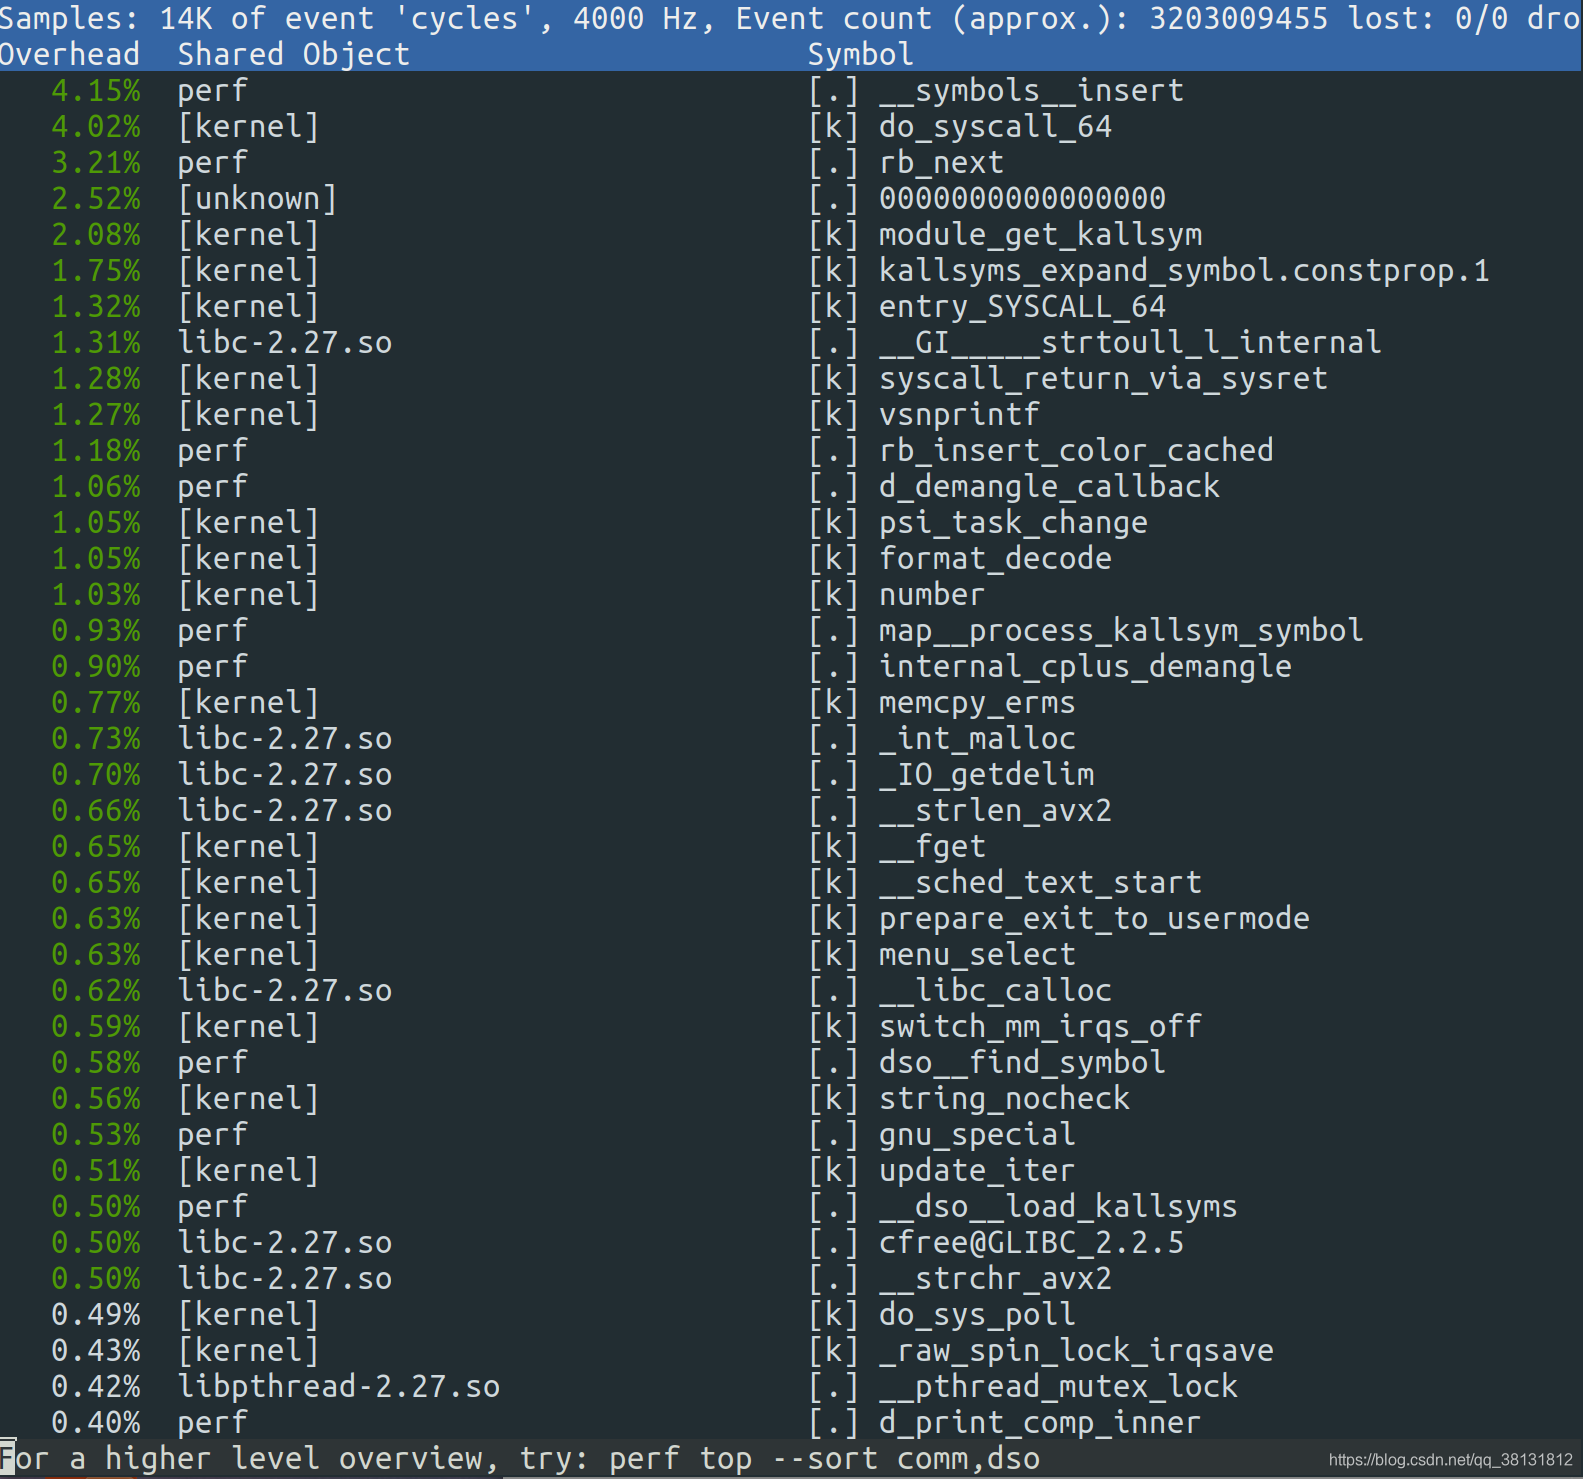Select _int_malloc libc symbol
This screenshot has height=1479, width=1583.
(977, 738)
